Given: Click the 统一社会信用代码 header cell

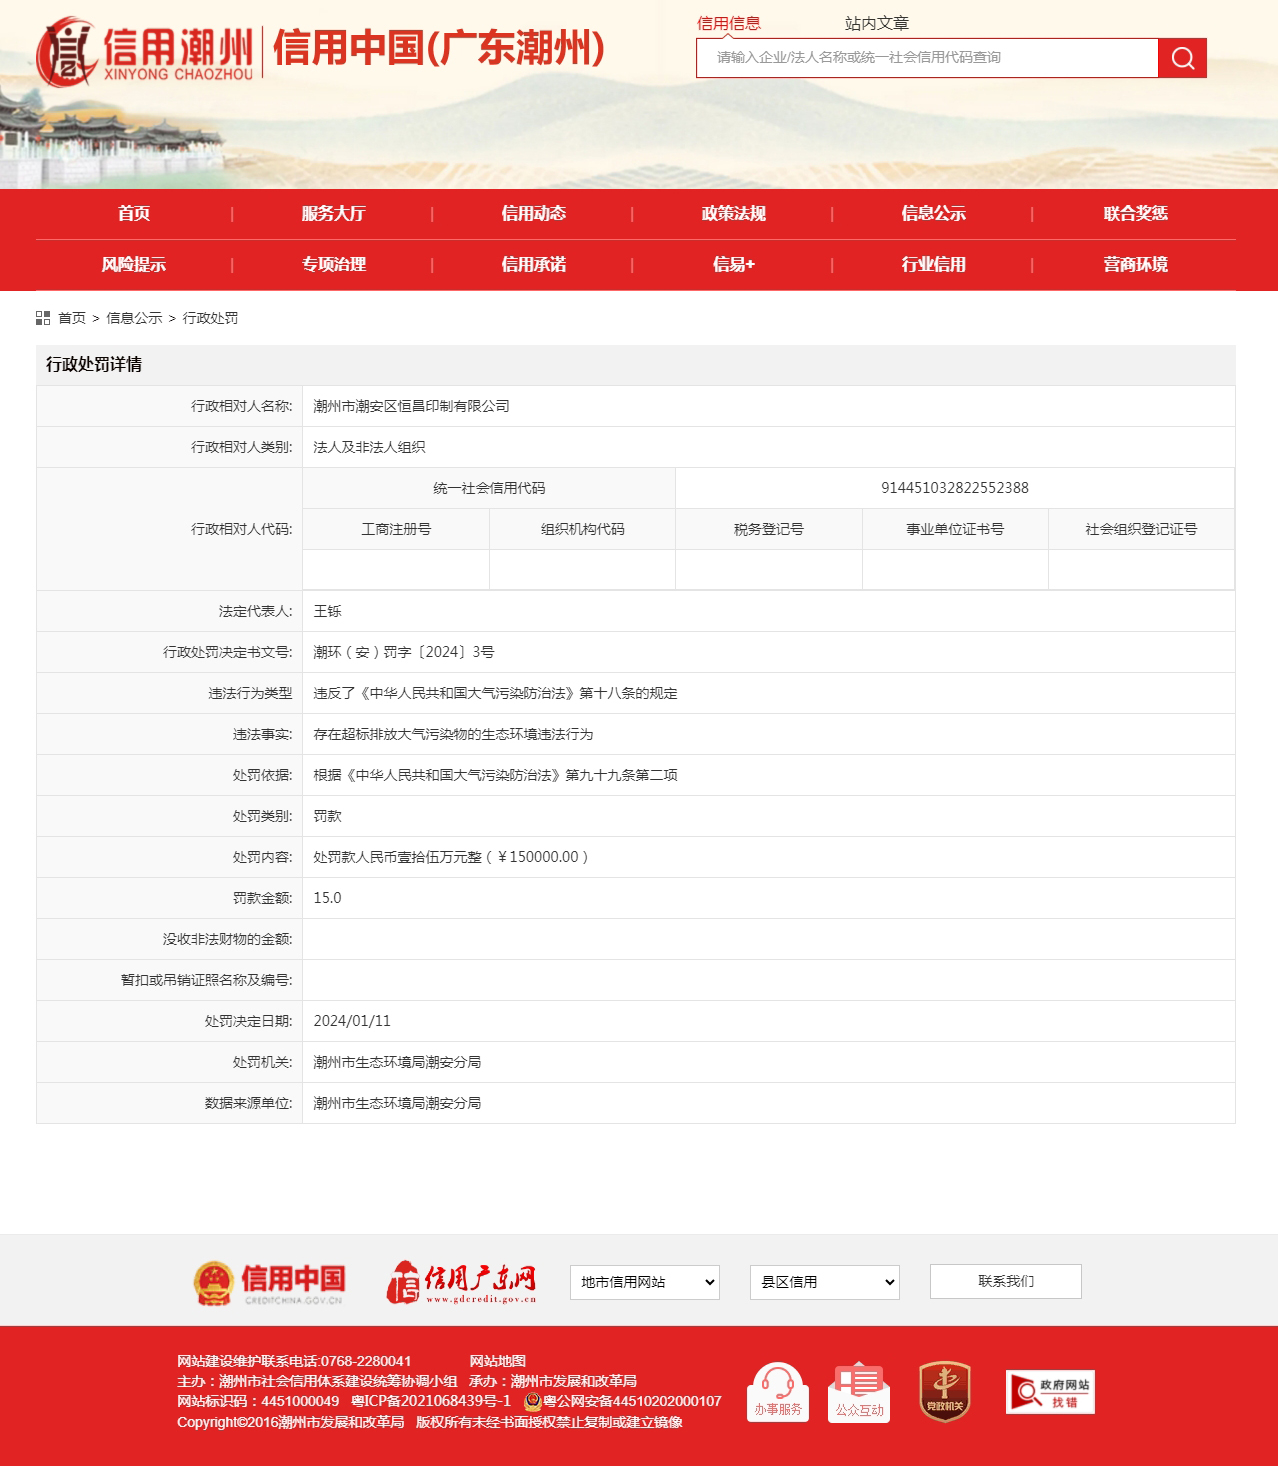Looking at the screenshot, I should 489,488.
